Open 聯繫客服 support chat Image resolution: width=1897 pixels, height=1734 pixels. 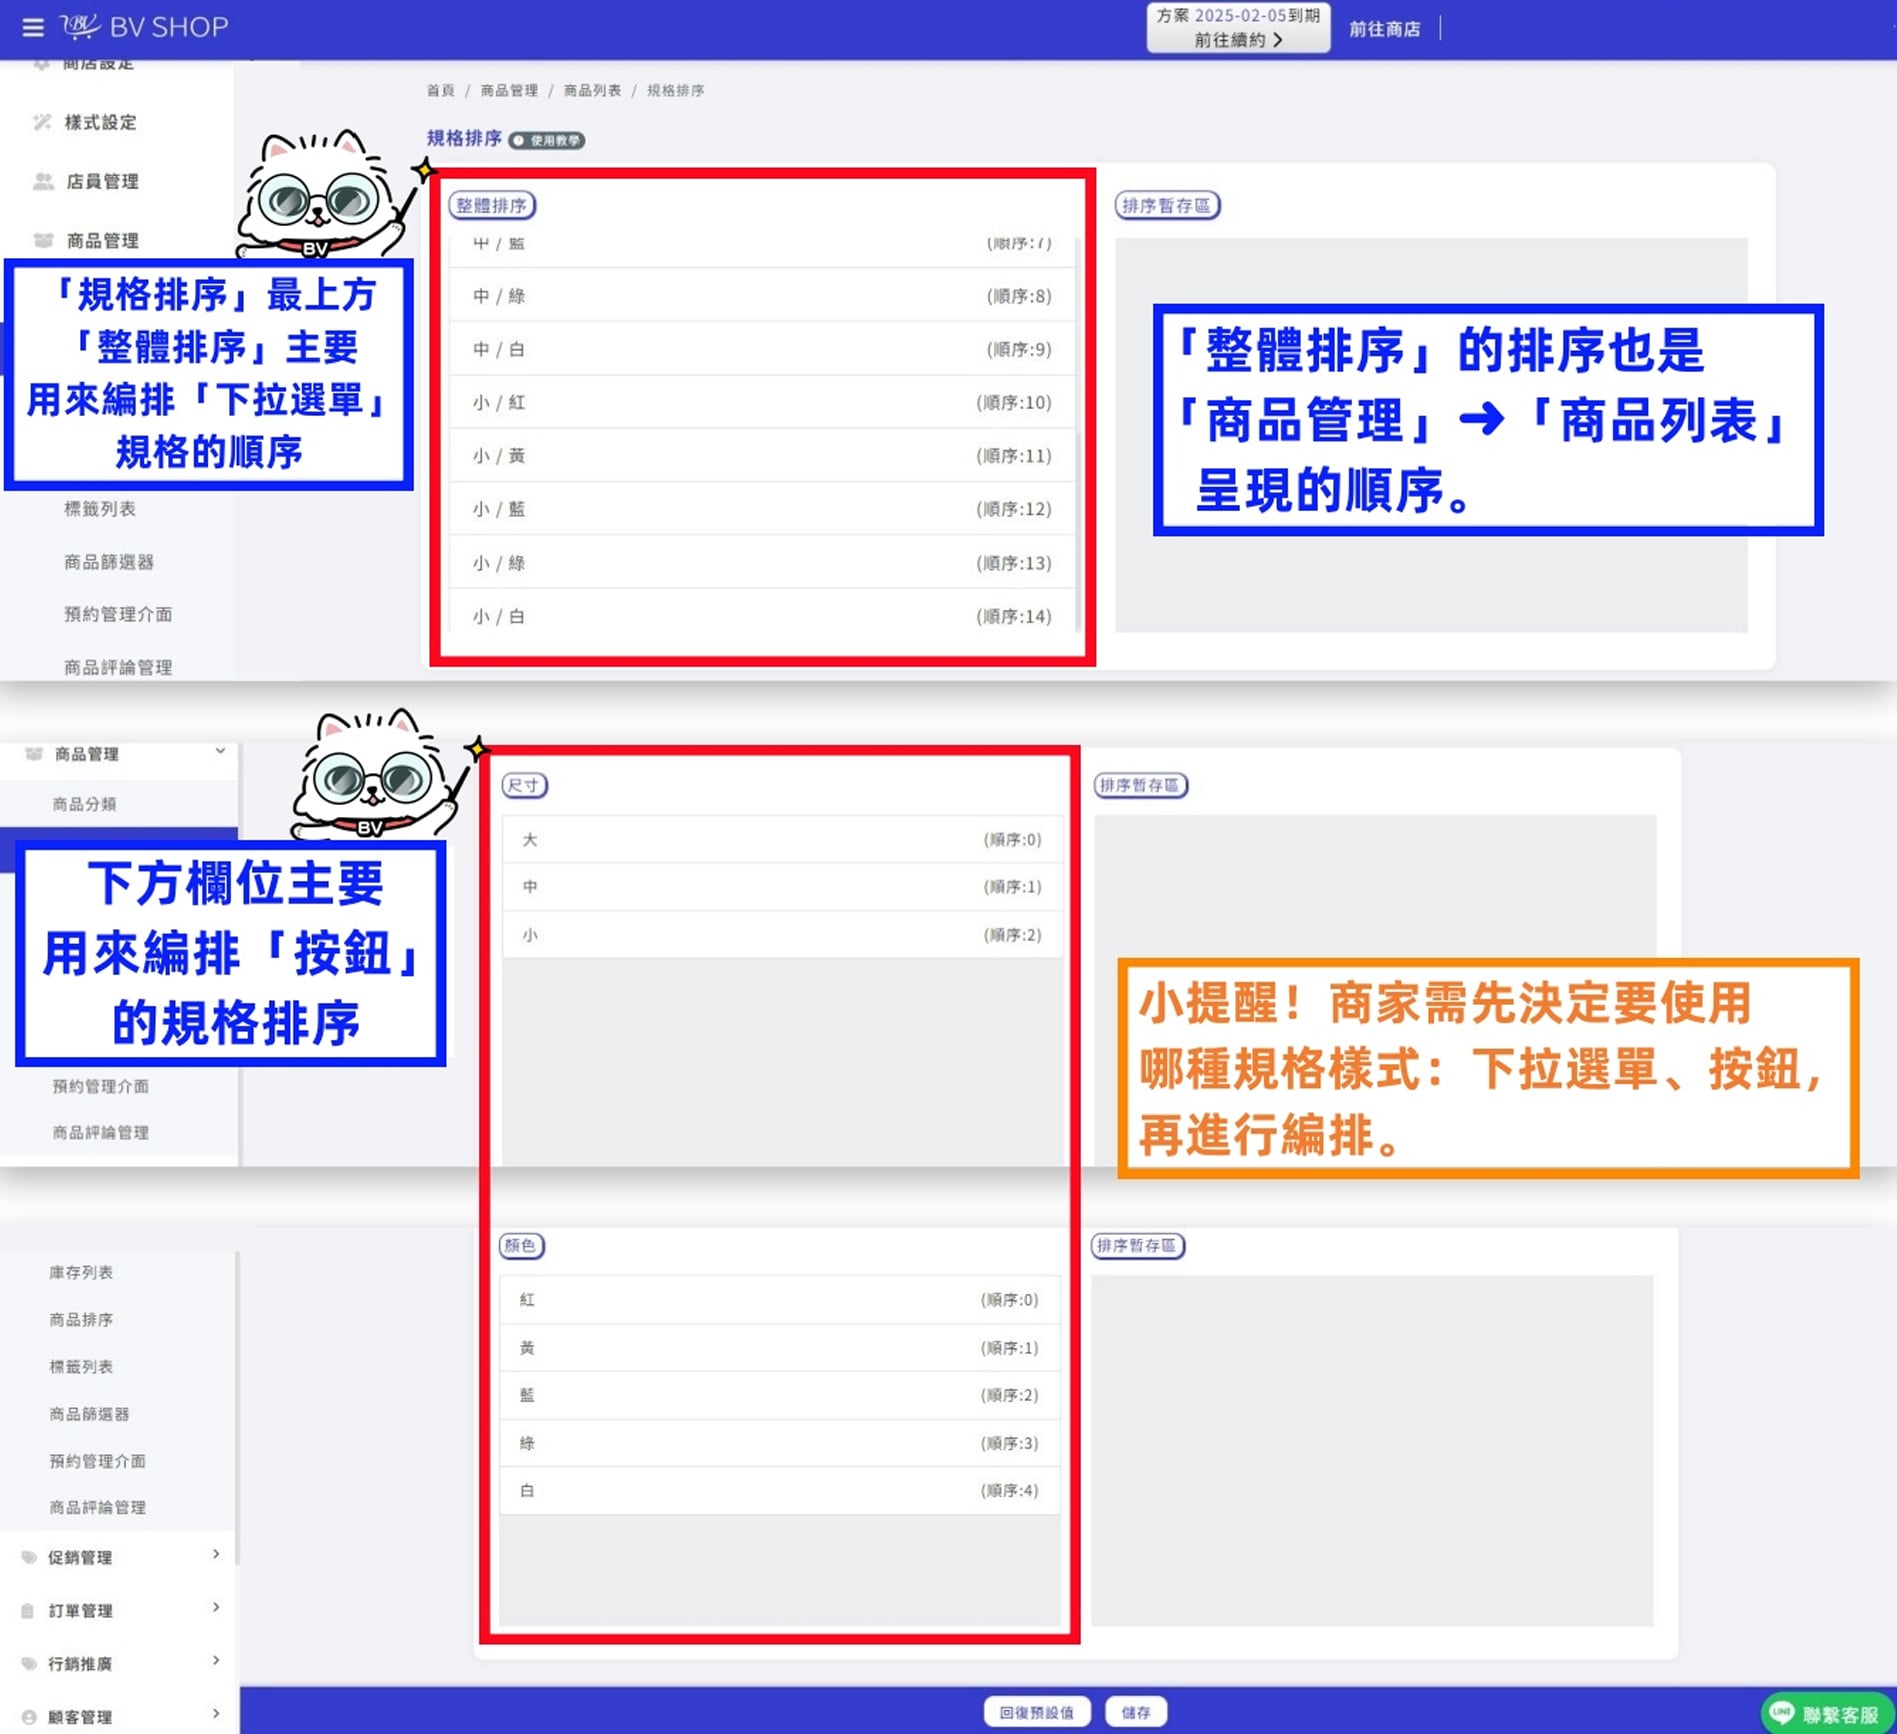(x=1827, y=1713)
